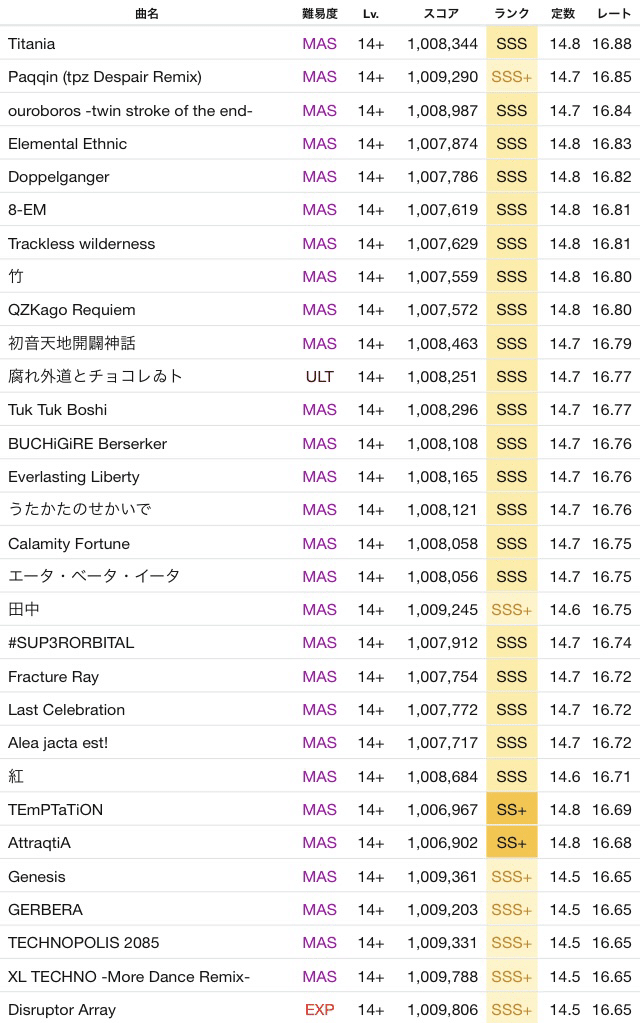Click ouroboros -twin stroke of the end-
The height and width of the screenshot is (1023, 640).
tap(130, 111)
